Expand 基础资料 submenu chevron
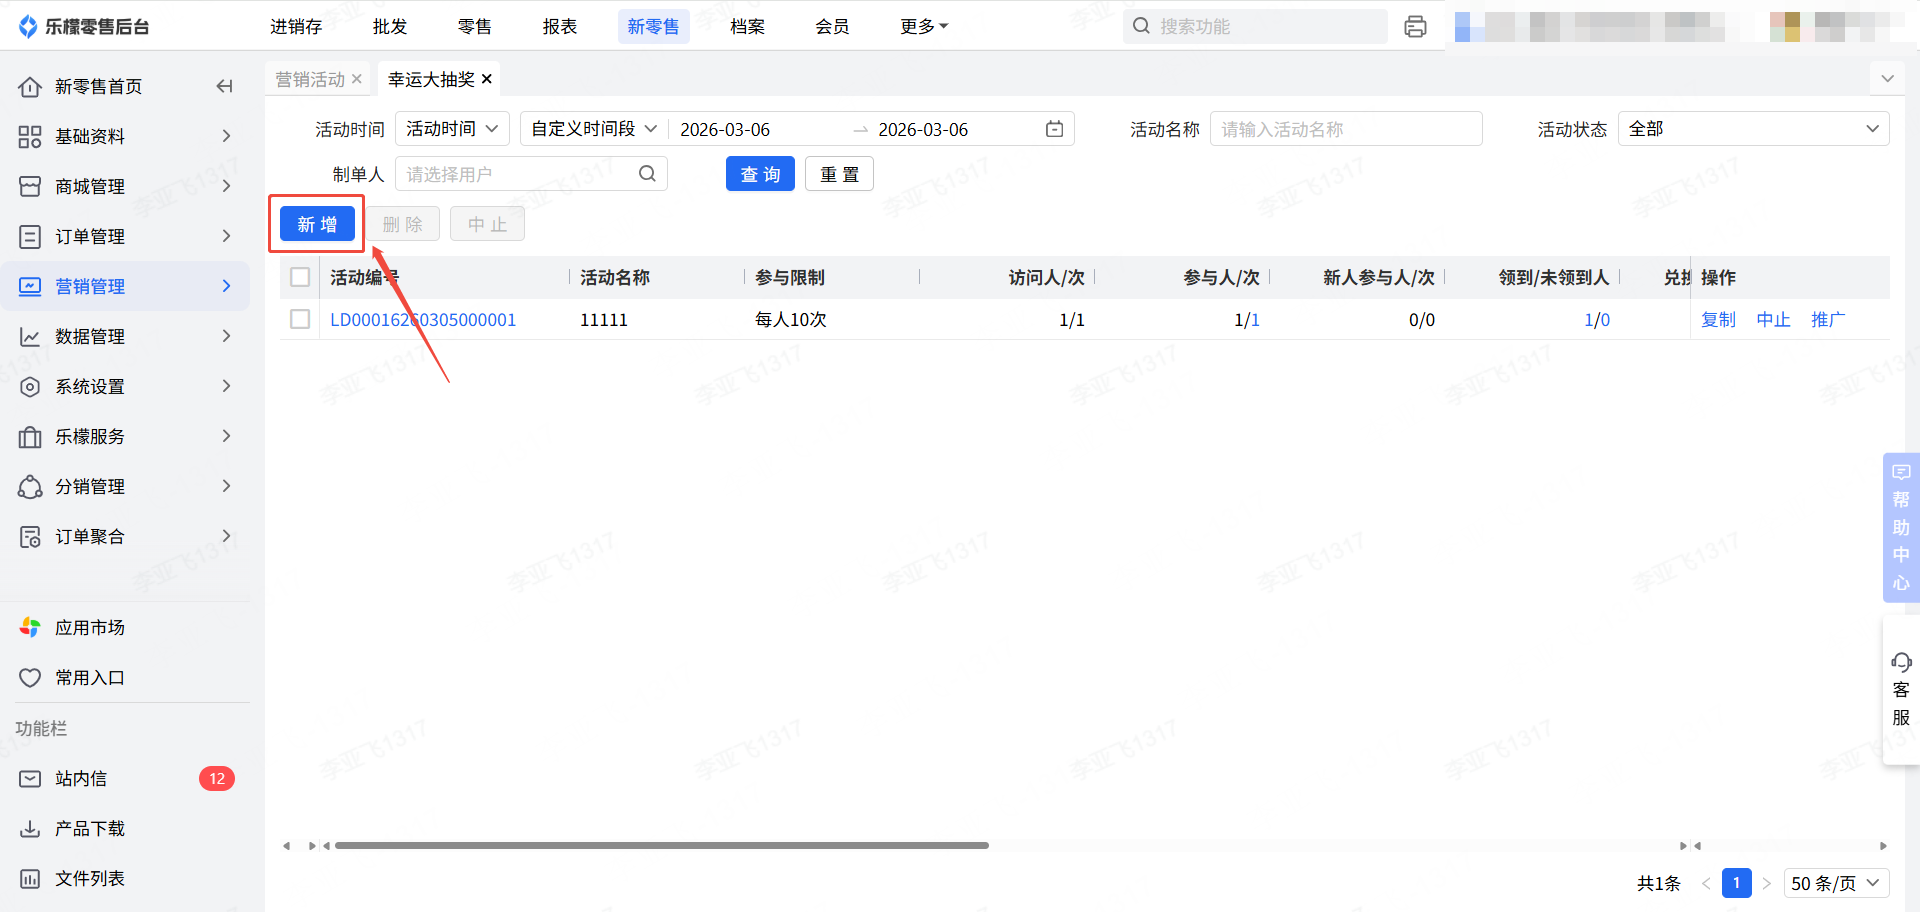The image size is (1920, 912). [227, 136]
